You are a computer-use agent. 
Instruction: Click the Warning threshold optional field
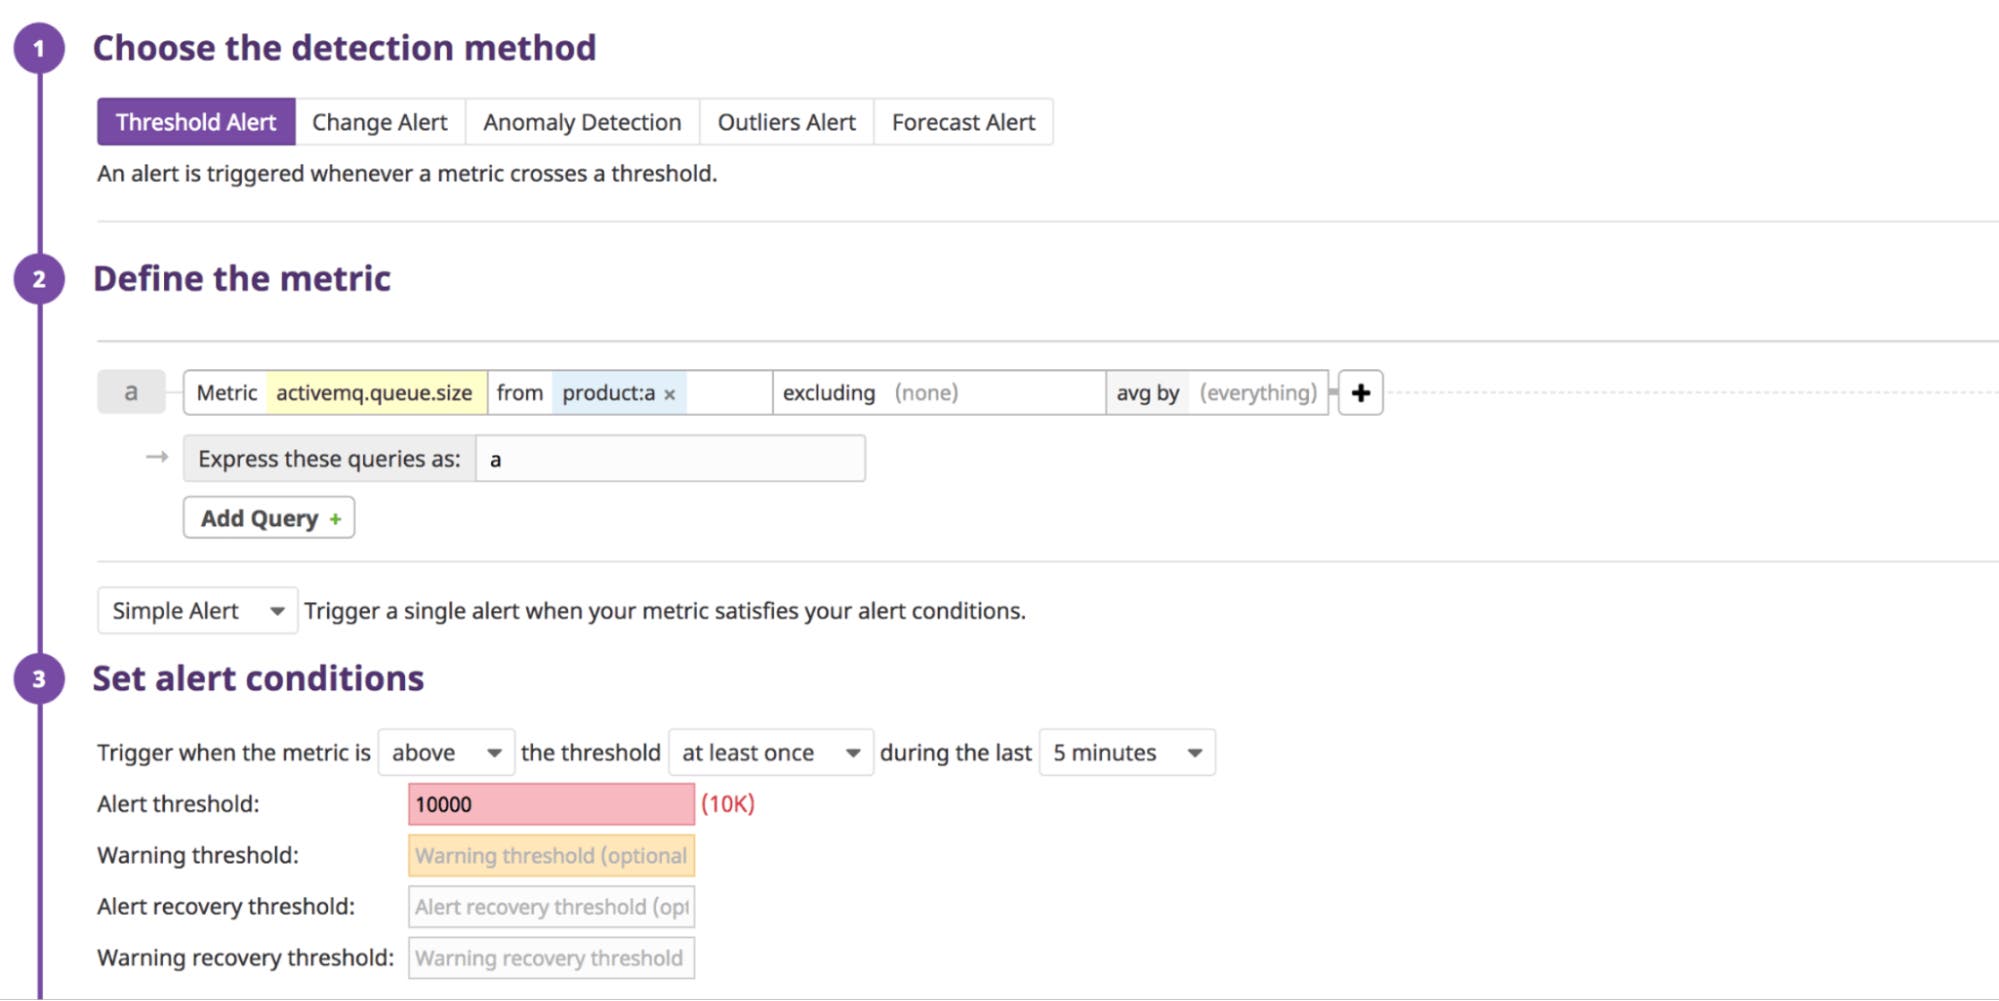click(x=550, y=855)
